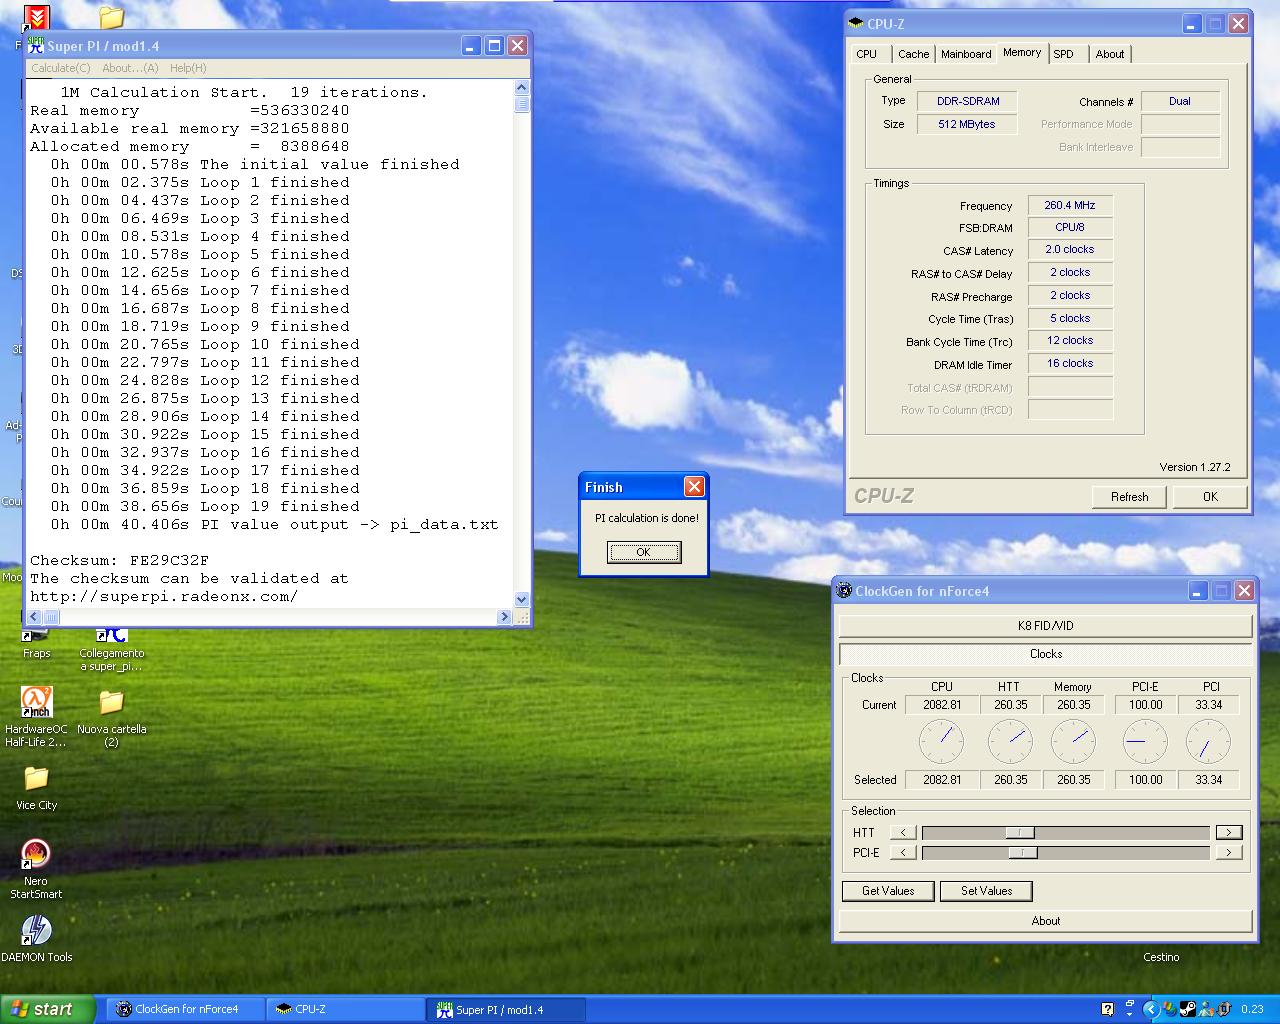Click the 'http://superpi.radeonx.com/' text
This screenshot has height=1024, width=1280.
coord(164,596)
